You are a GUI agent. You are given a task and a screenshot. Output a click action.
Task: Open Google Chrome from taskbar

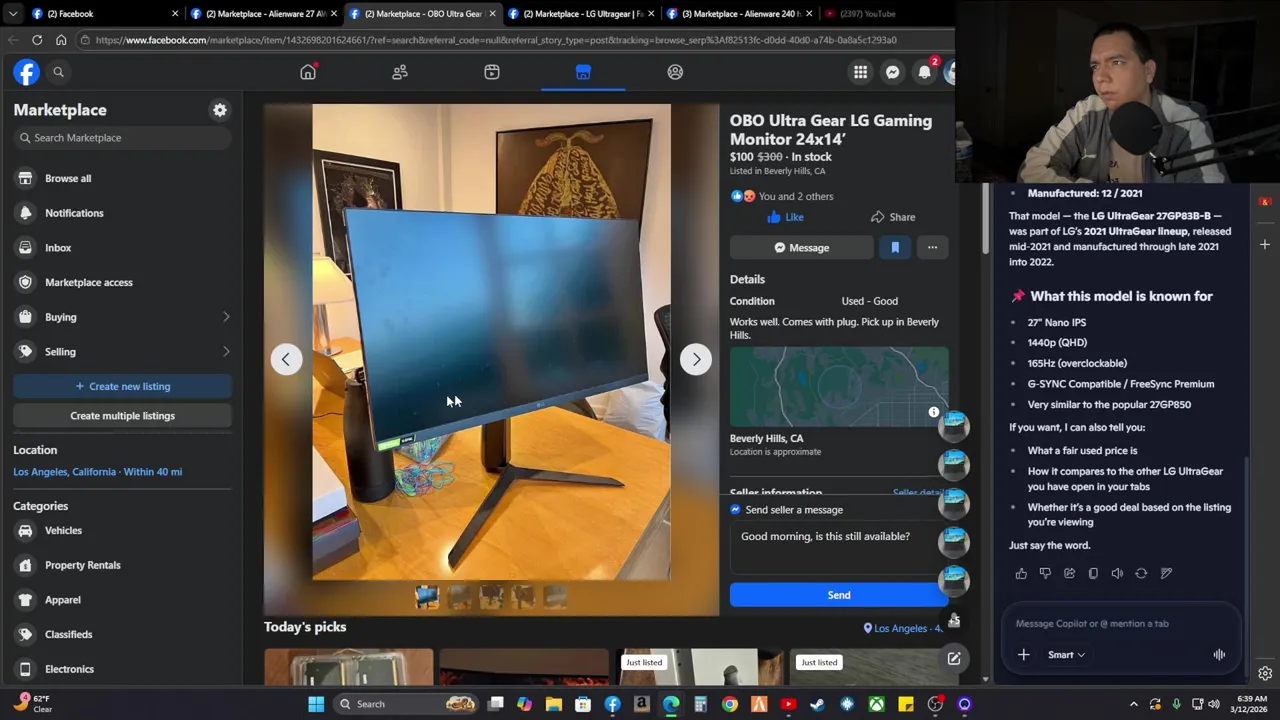point(730,704)
